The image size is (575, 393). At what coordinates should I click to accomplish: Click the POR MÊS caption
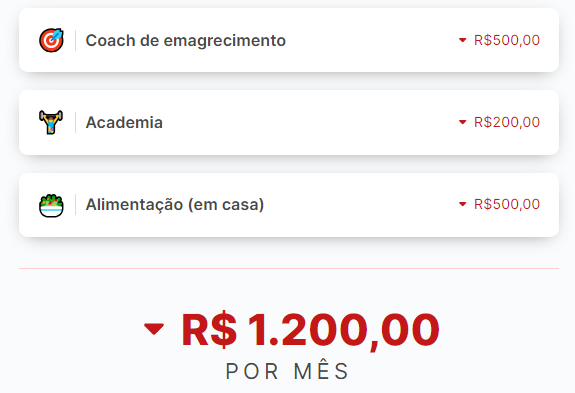click(288, 371)
